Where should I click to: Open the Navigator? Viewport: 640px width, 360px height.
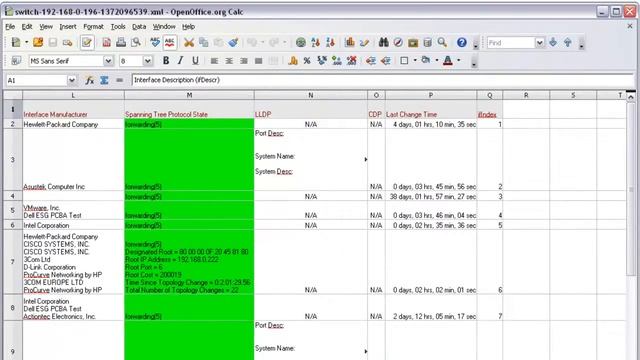[398, 42]
